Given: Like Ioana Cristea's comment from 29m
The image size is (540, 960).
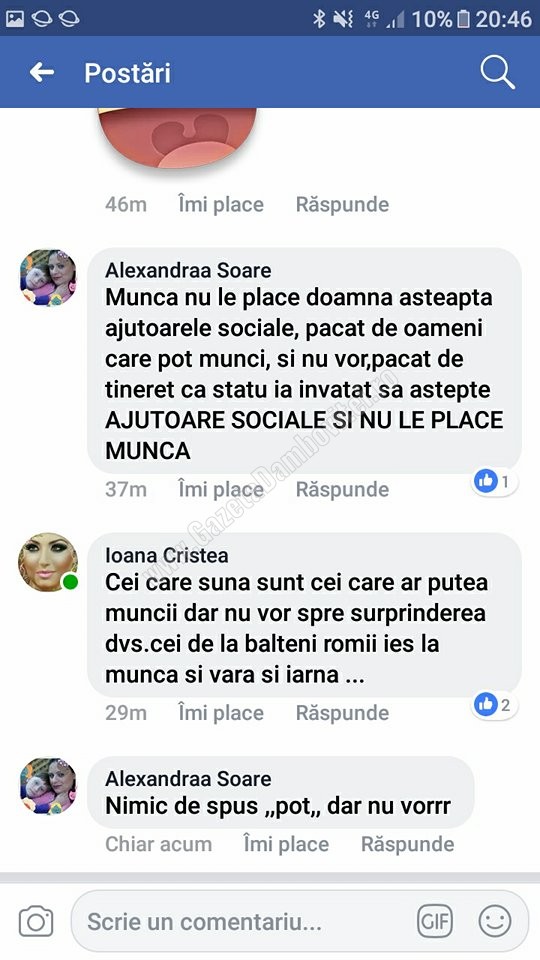Looking at the screenshot, I should [221, 713].
